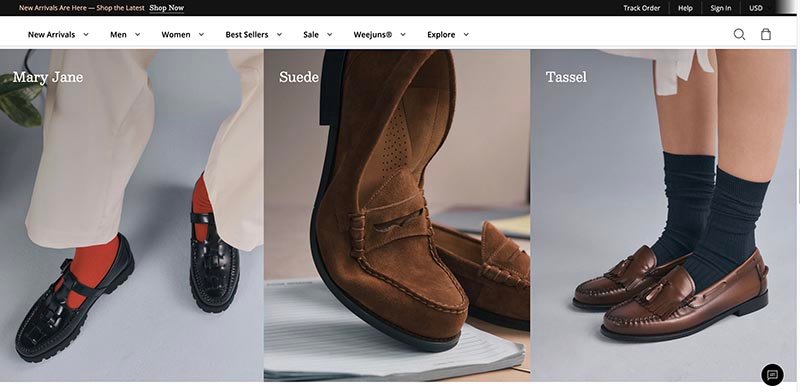The width and height of the screenshot is (800, 392).
Task: Change currency via USD selector
Action: tap(756, 8)
